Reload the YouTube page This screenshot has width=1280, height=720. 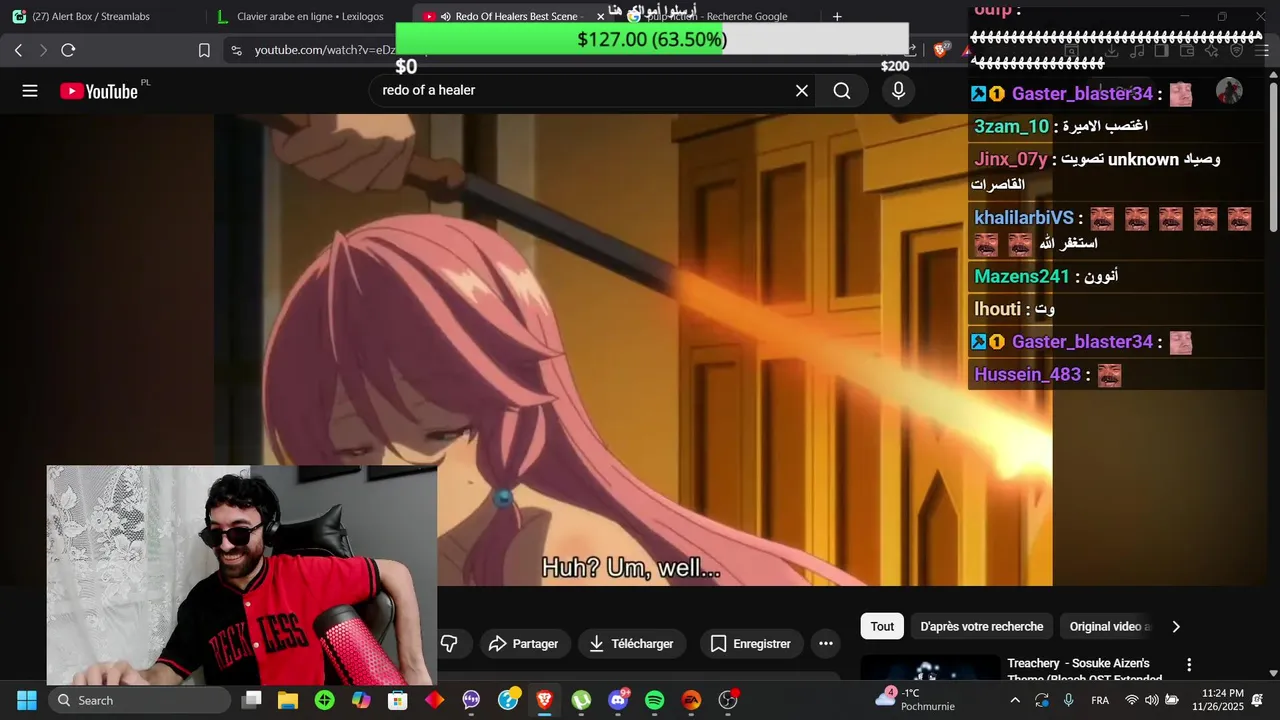click(x=68, y=50)
